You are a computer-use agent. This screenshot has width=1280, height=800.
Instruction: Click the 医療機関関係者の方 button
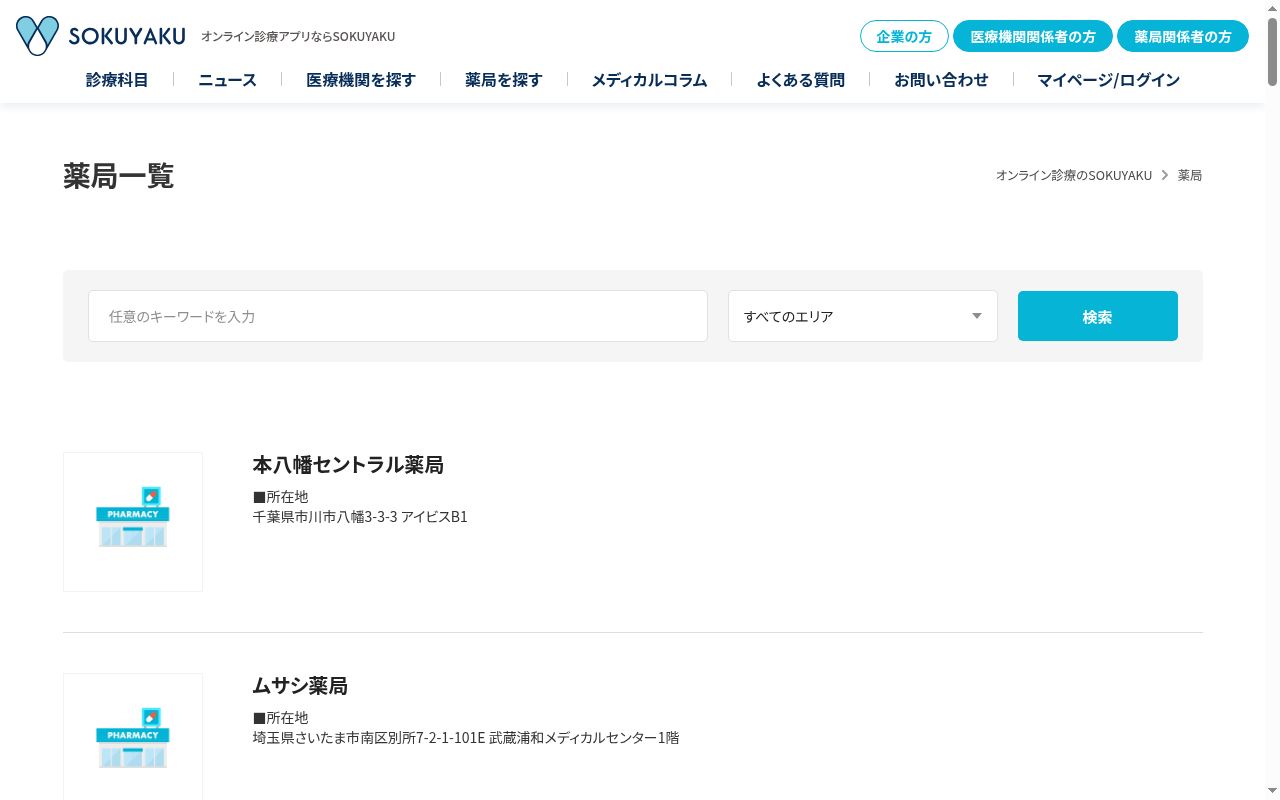(x=1033, y=36)
